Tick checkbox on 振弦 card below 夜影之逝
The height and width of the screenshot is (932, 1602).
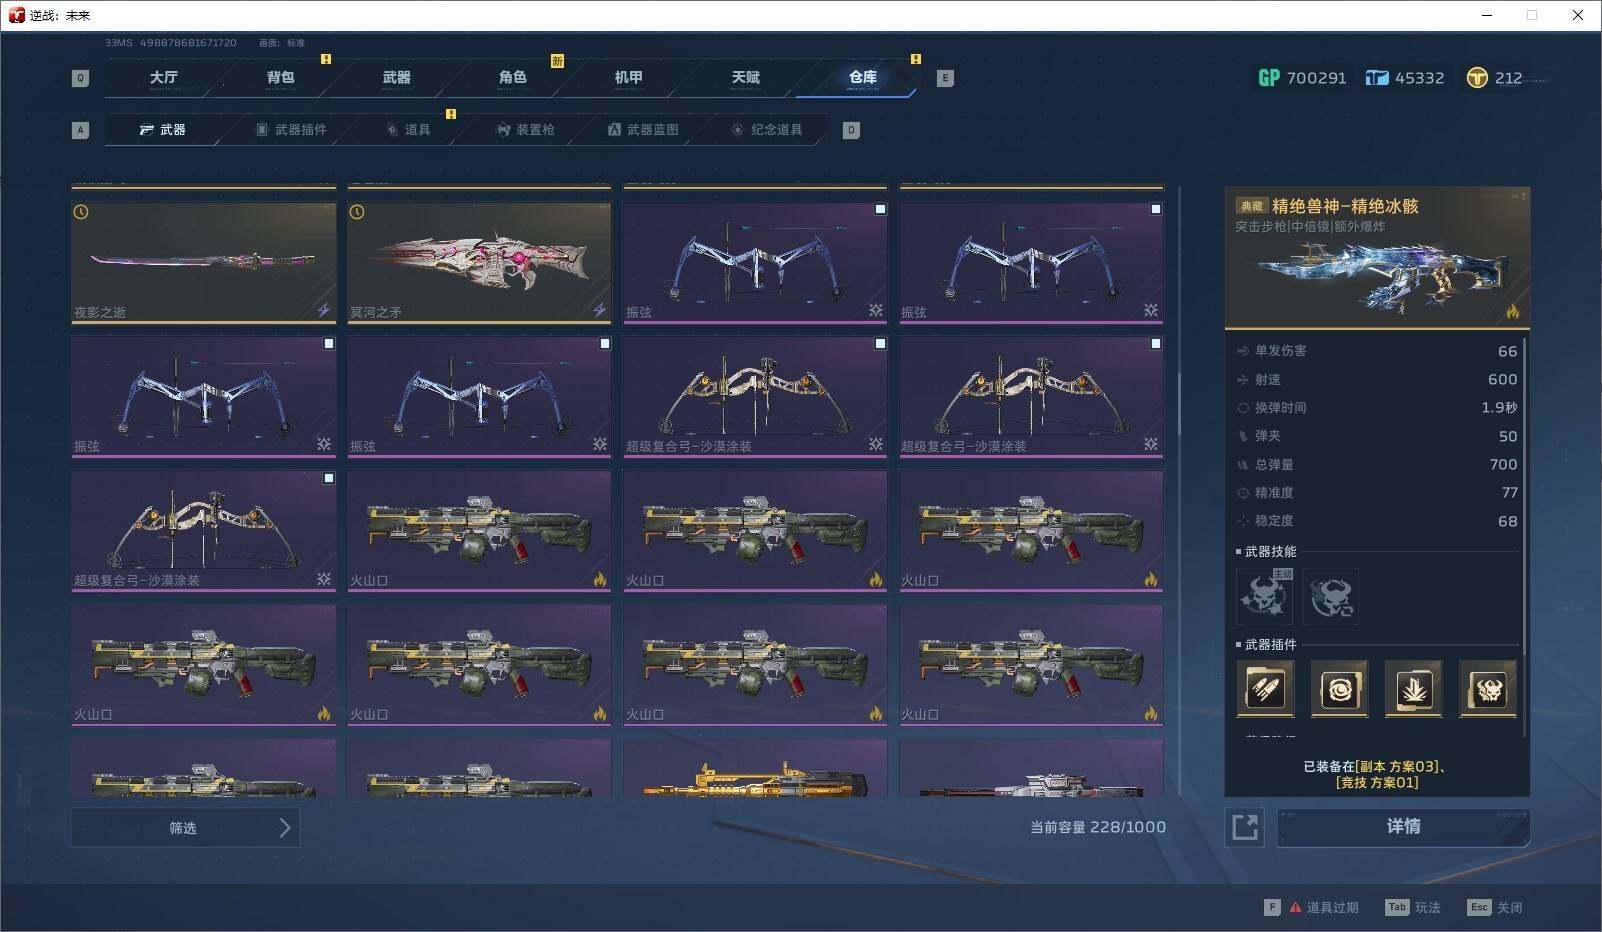click(328, 343)
